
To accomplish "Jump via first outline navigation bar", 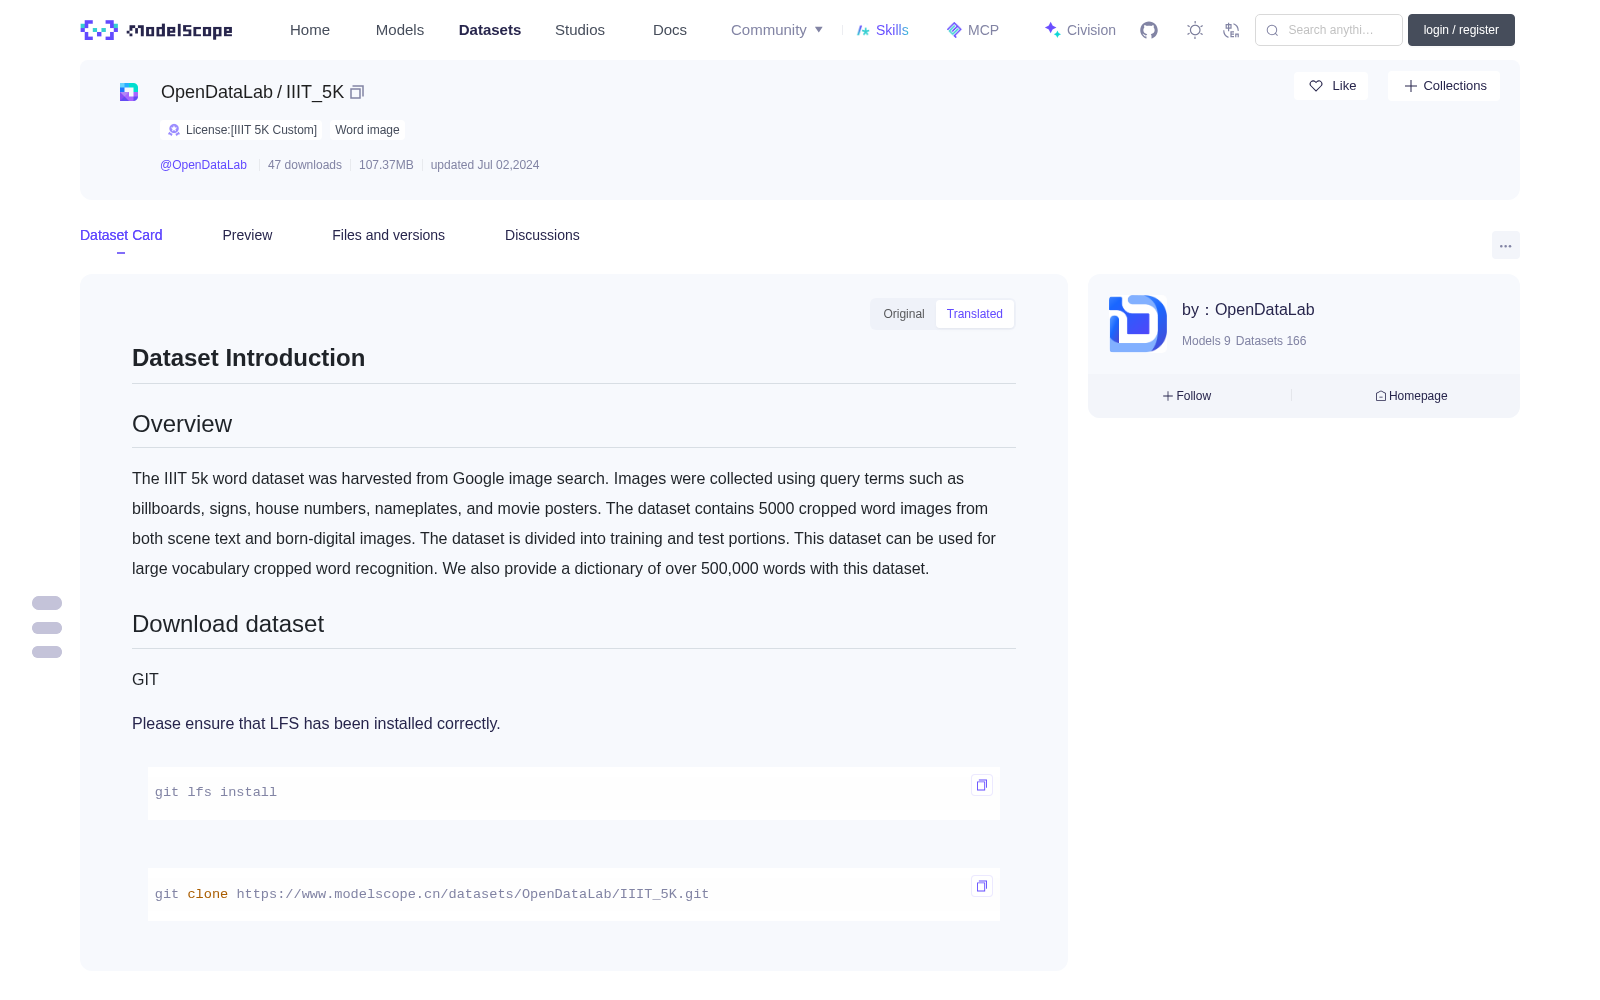I will click(47, 603).
